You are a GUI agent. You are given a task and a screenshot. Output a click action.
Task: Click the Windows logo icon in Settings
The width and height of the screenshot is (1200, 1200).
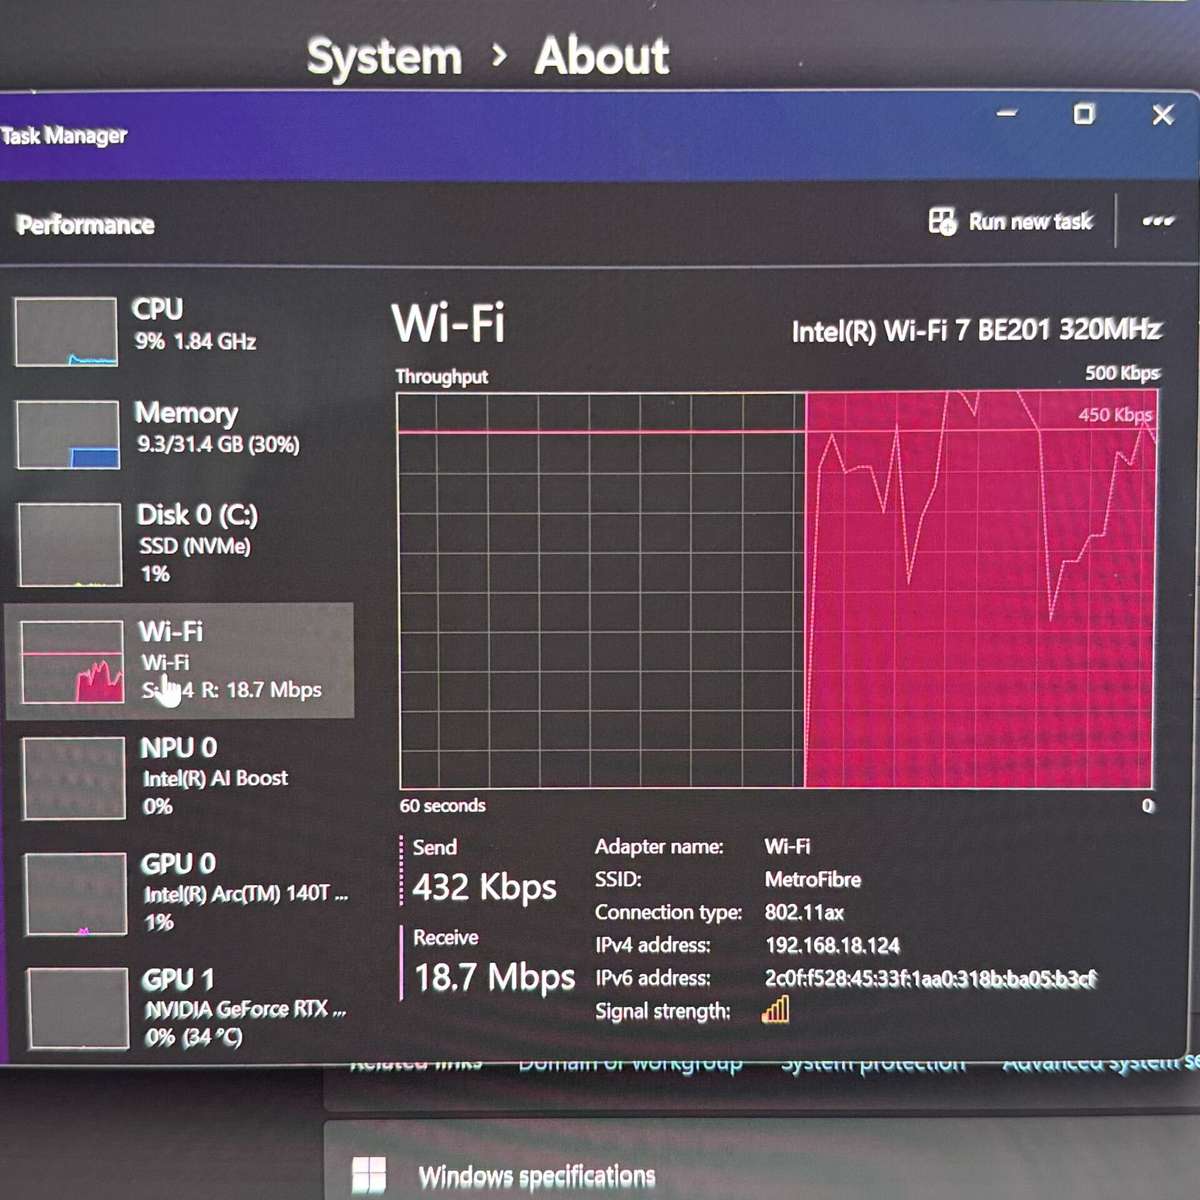point(369,1175)
